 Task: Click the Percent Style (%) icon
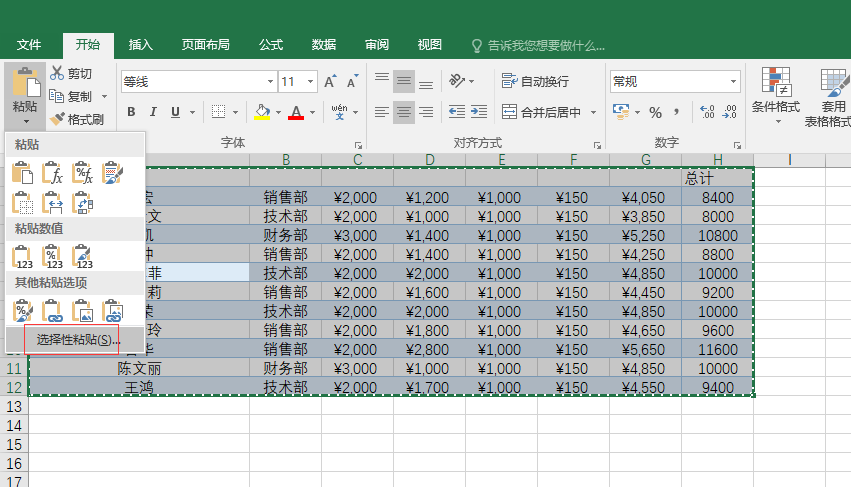[655, 112]
